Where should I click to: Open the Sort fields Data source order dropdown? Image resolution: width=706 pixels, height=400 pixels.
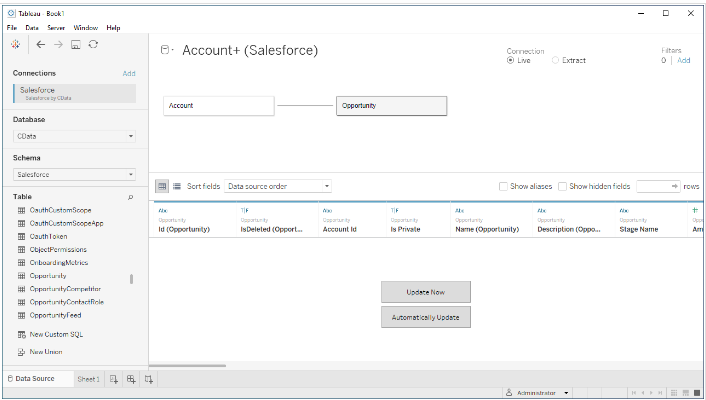[x=278, y=186]
